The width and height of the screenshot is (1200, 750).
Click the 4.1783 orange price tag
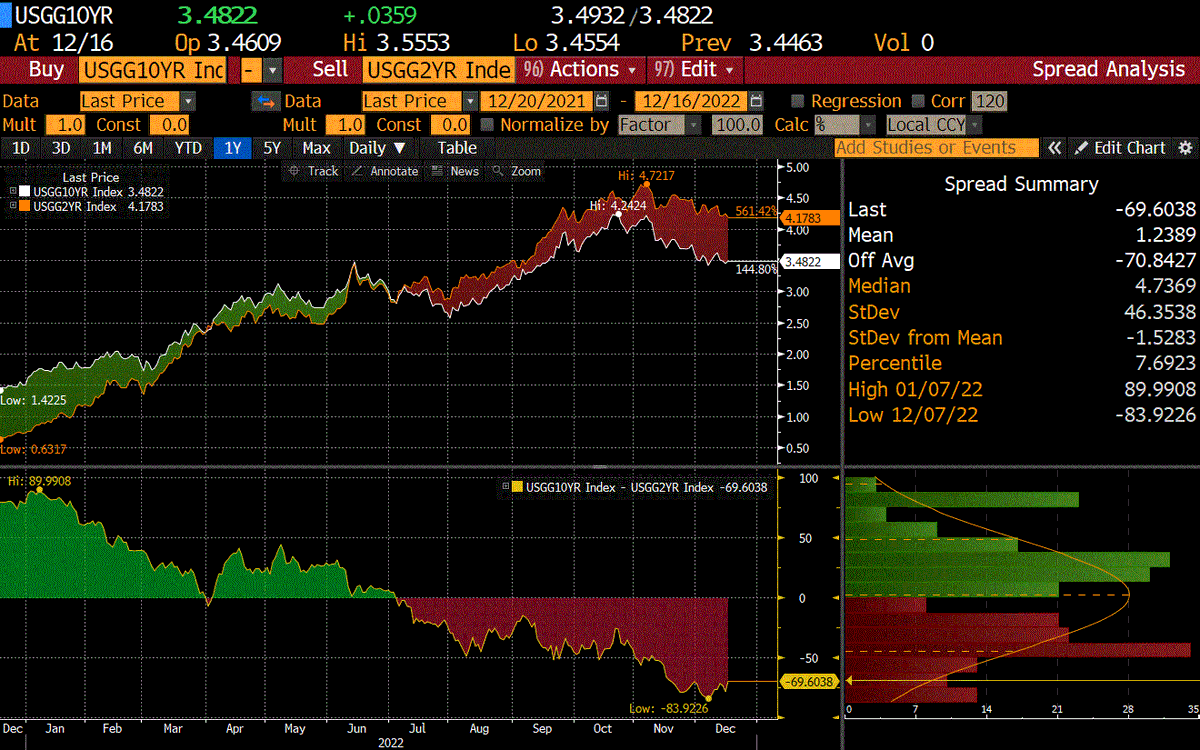[811, 218]
